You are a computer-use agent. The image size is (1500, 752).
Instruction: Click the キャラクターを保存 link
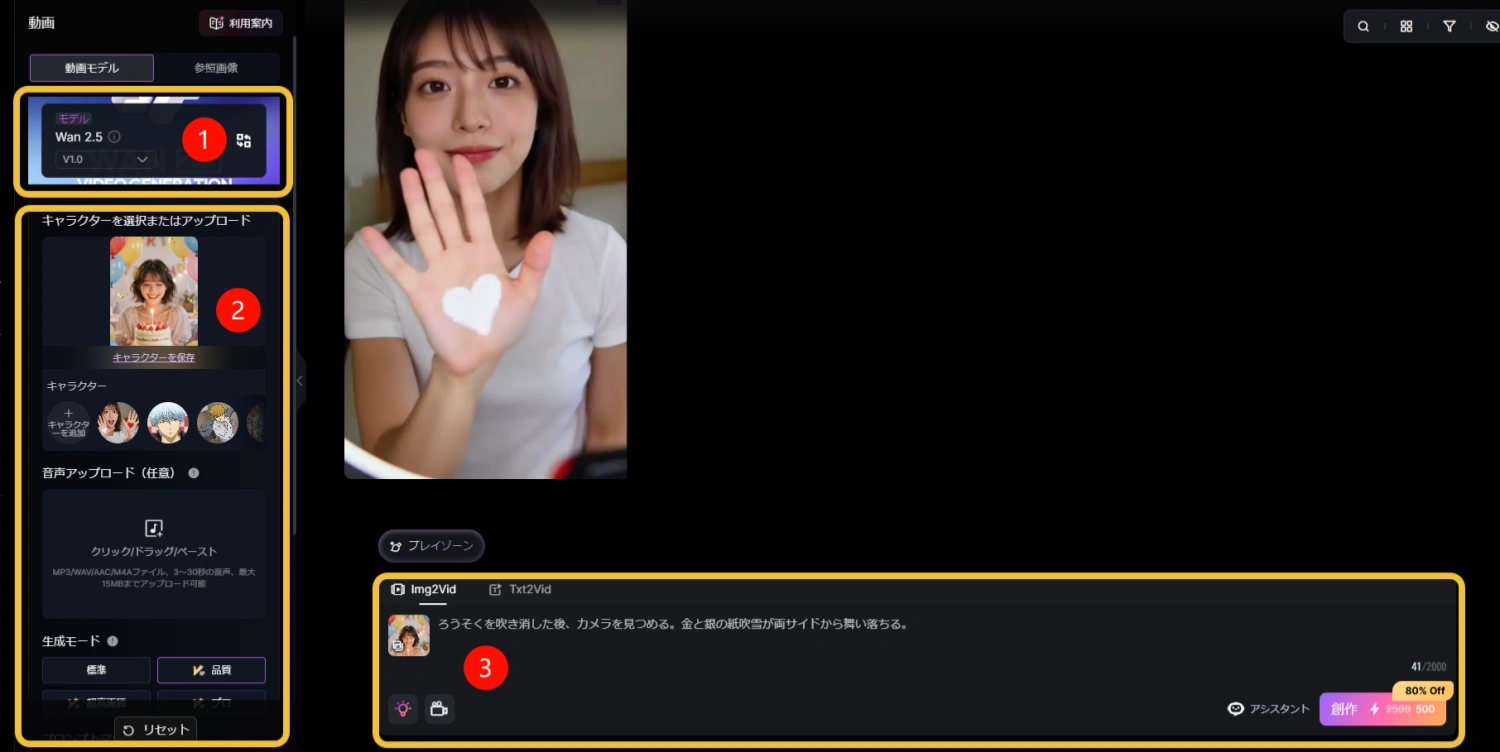click(x=154, y=358)
